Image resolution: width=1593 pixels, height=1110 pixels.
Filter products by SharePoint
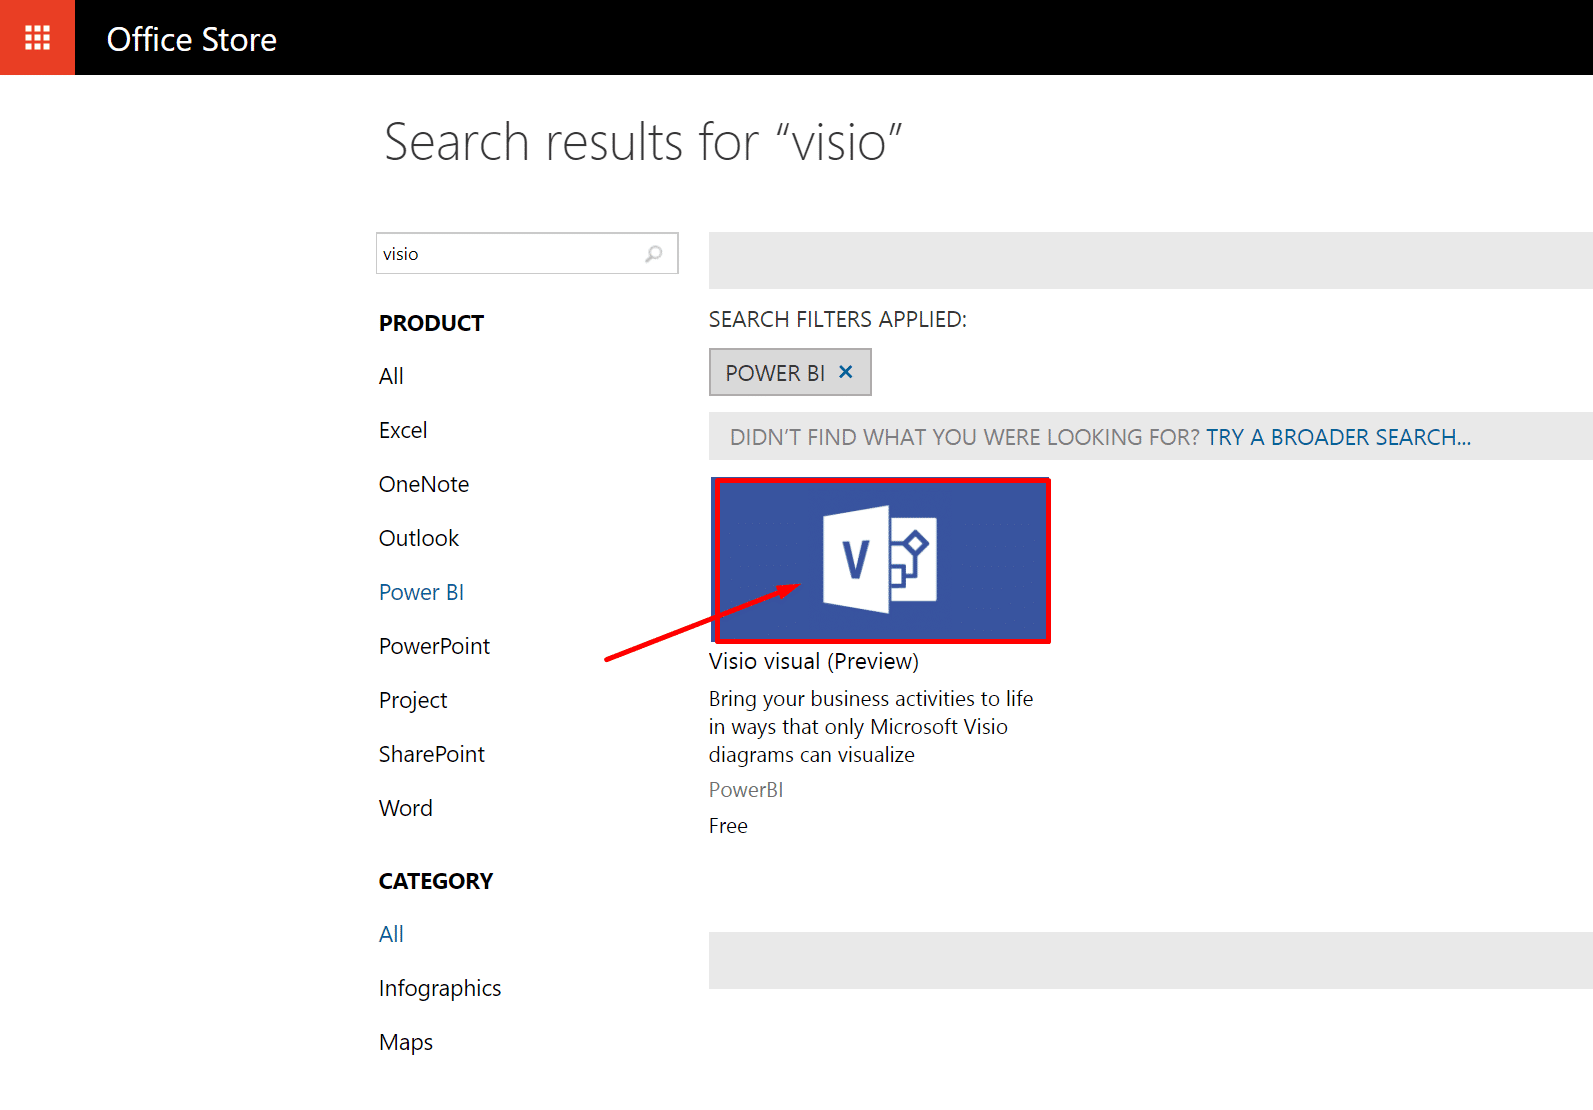click(x=431, y=754)
